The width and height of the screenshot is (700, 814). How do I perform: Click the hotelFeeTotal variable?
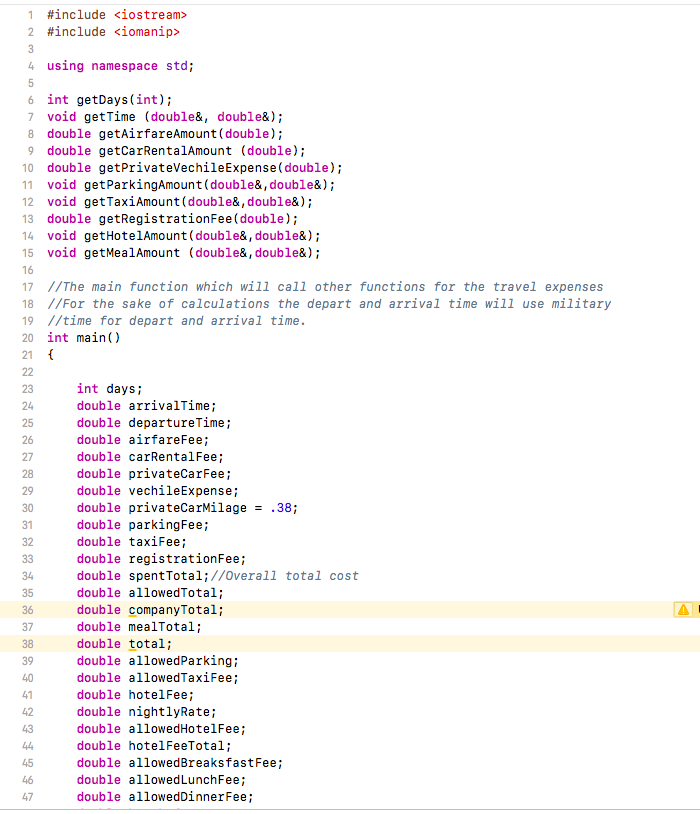tap(176, 746)
